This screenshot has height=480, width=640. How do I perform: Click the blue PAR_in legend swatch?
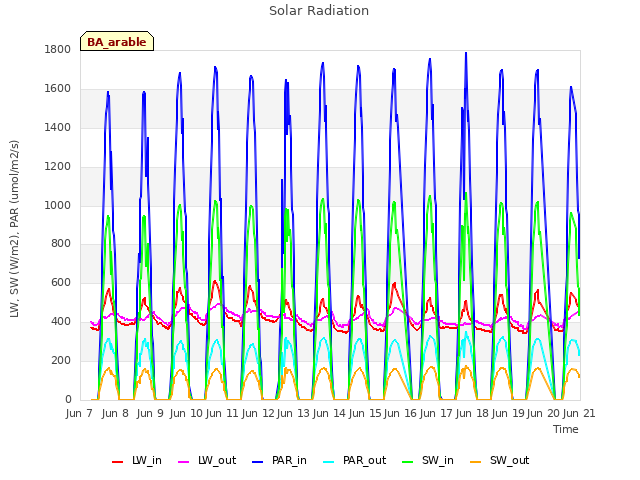point(258,462)
